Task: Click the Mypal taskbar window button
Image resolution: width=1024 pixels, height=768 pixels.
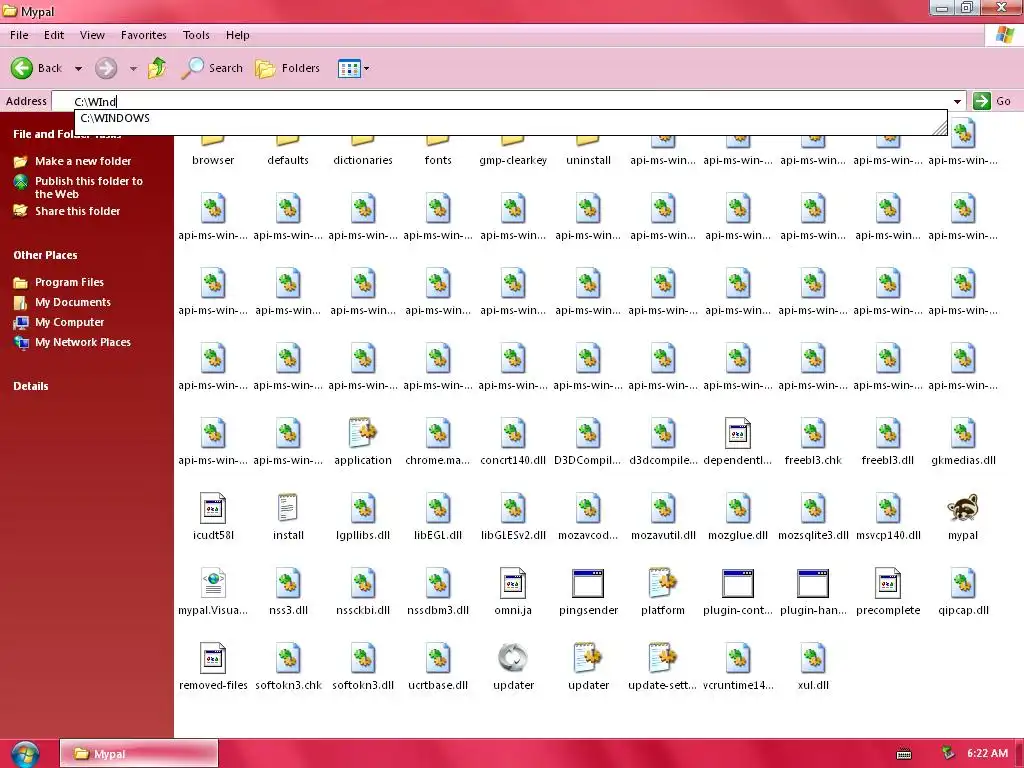Action: tap(139, 754)
